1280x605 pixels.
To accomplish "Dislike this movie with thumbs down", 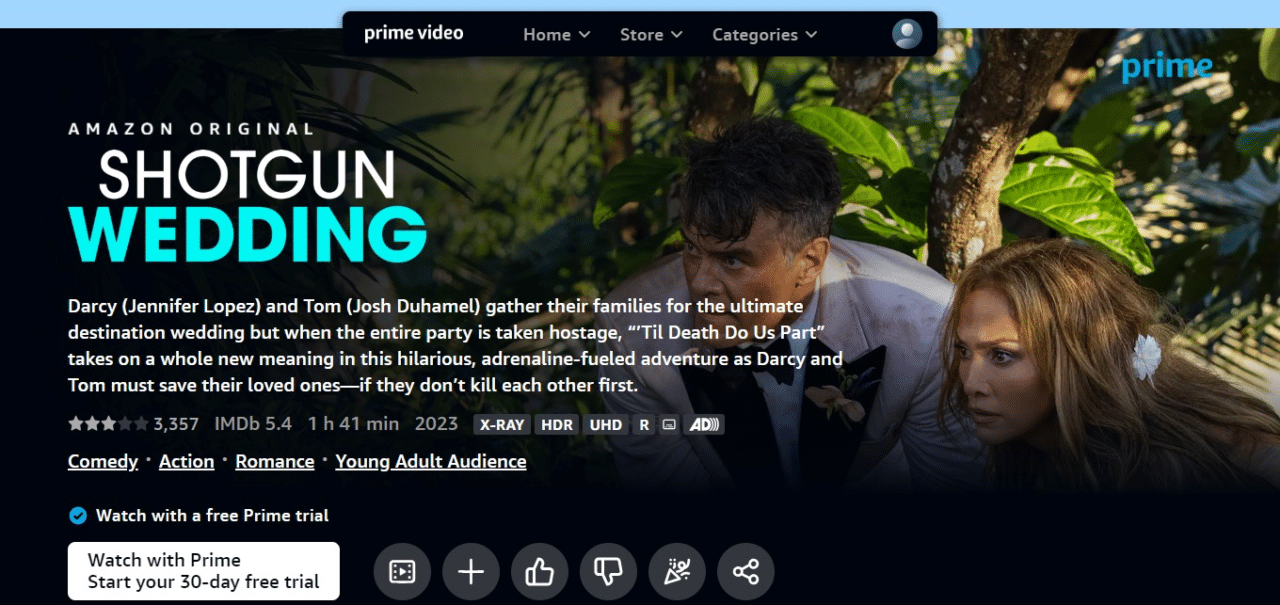I will pyautogui.click(x=608, y=572).
